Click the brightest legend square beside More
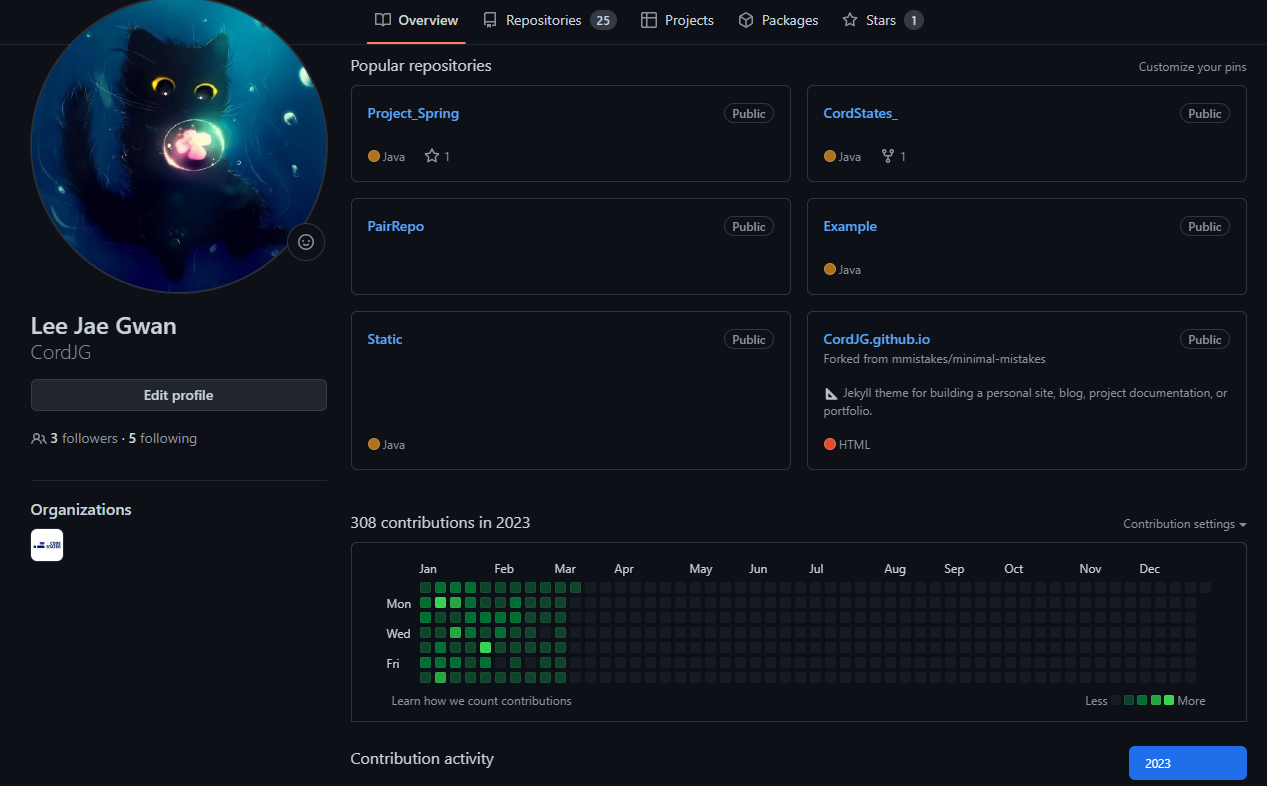The image size is (1267, 786). coord(1169,700)
